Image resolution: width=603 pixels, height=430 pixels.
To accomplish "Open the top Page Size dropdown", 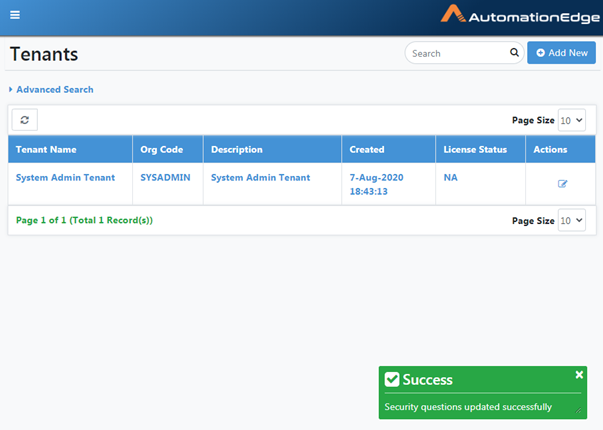I will pyautogui.click(x=571, y=120).
